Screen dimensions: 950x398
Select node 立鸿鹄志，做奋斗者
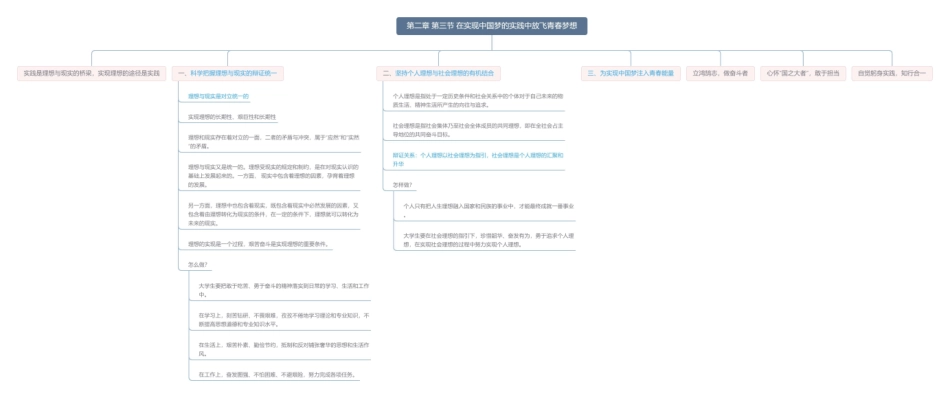(x=720, y=73)
